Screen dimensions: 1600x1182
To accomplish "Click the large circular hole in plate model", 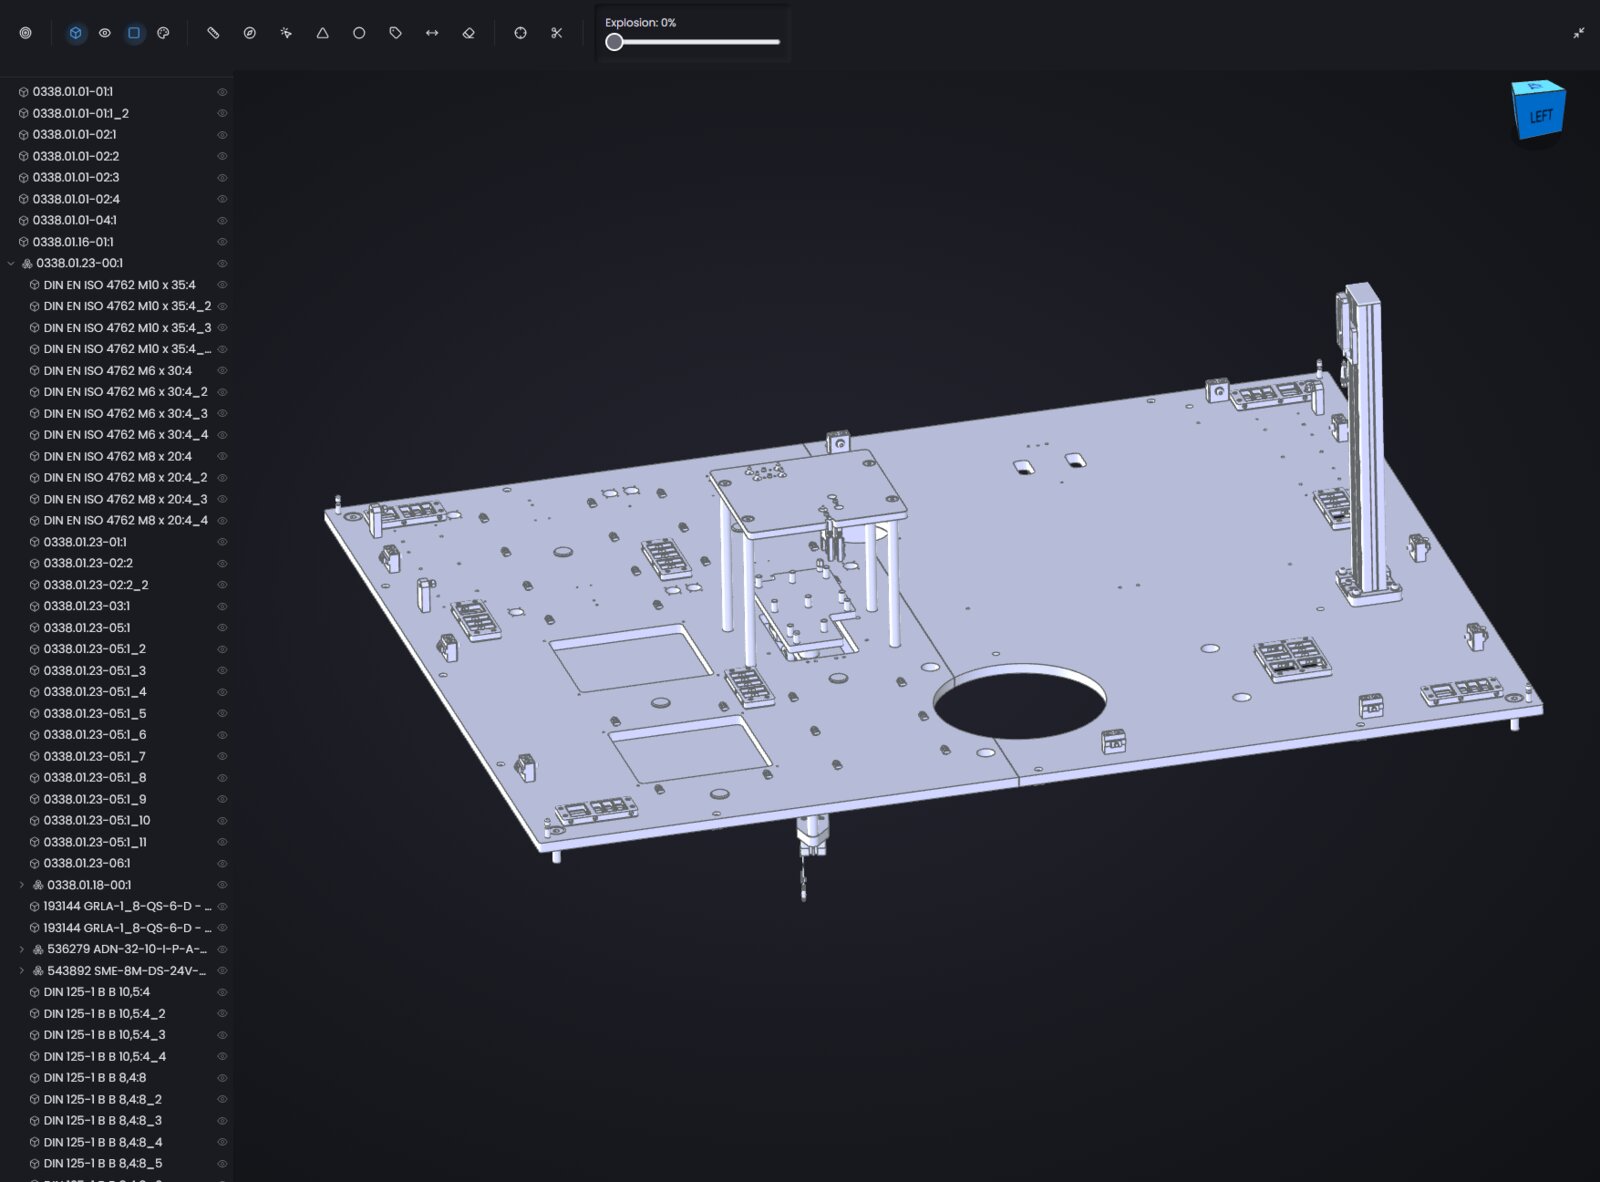I will point(1020,700).
